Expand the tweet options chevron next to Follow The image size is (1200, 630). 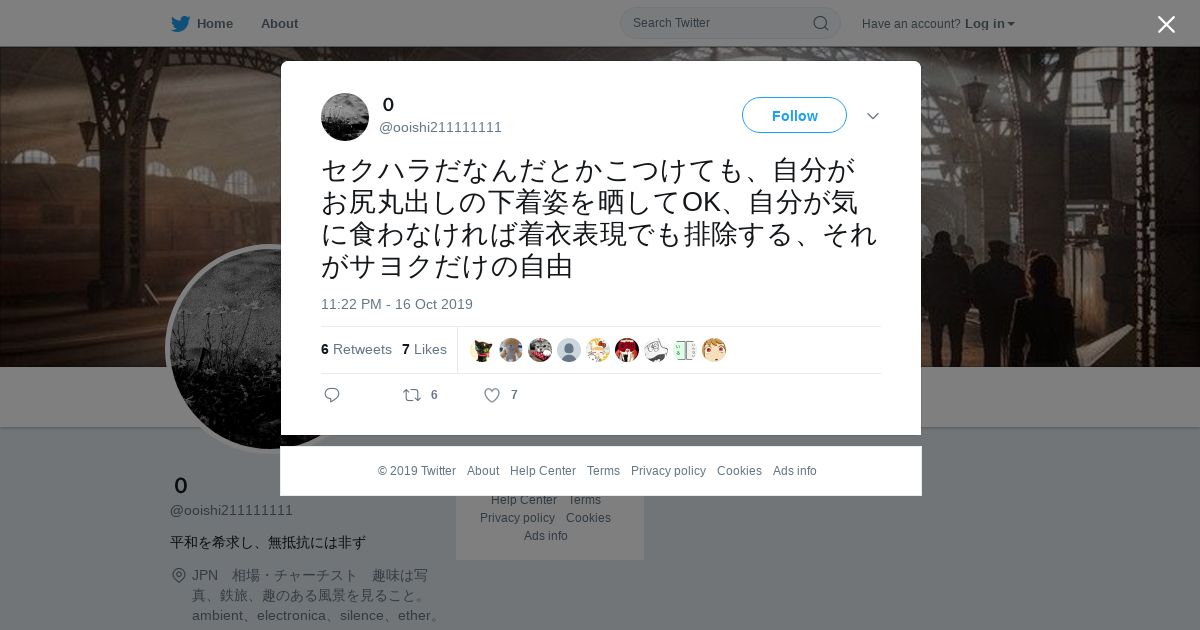pos(873,116)
